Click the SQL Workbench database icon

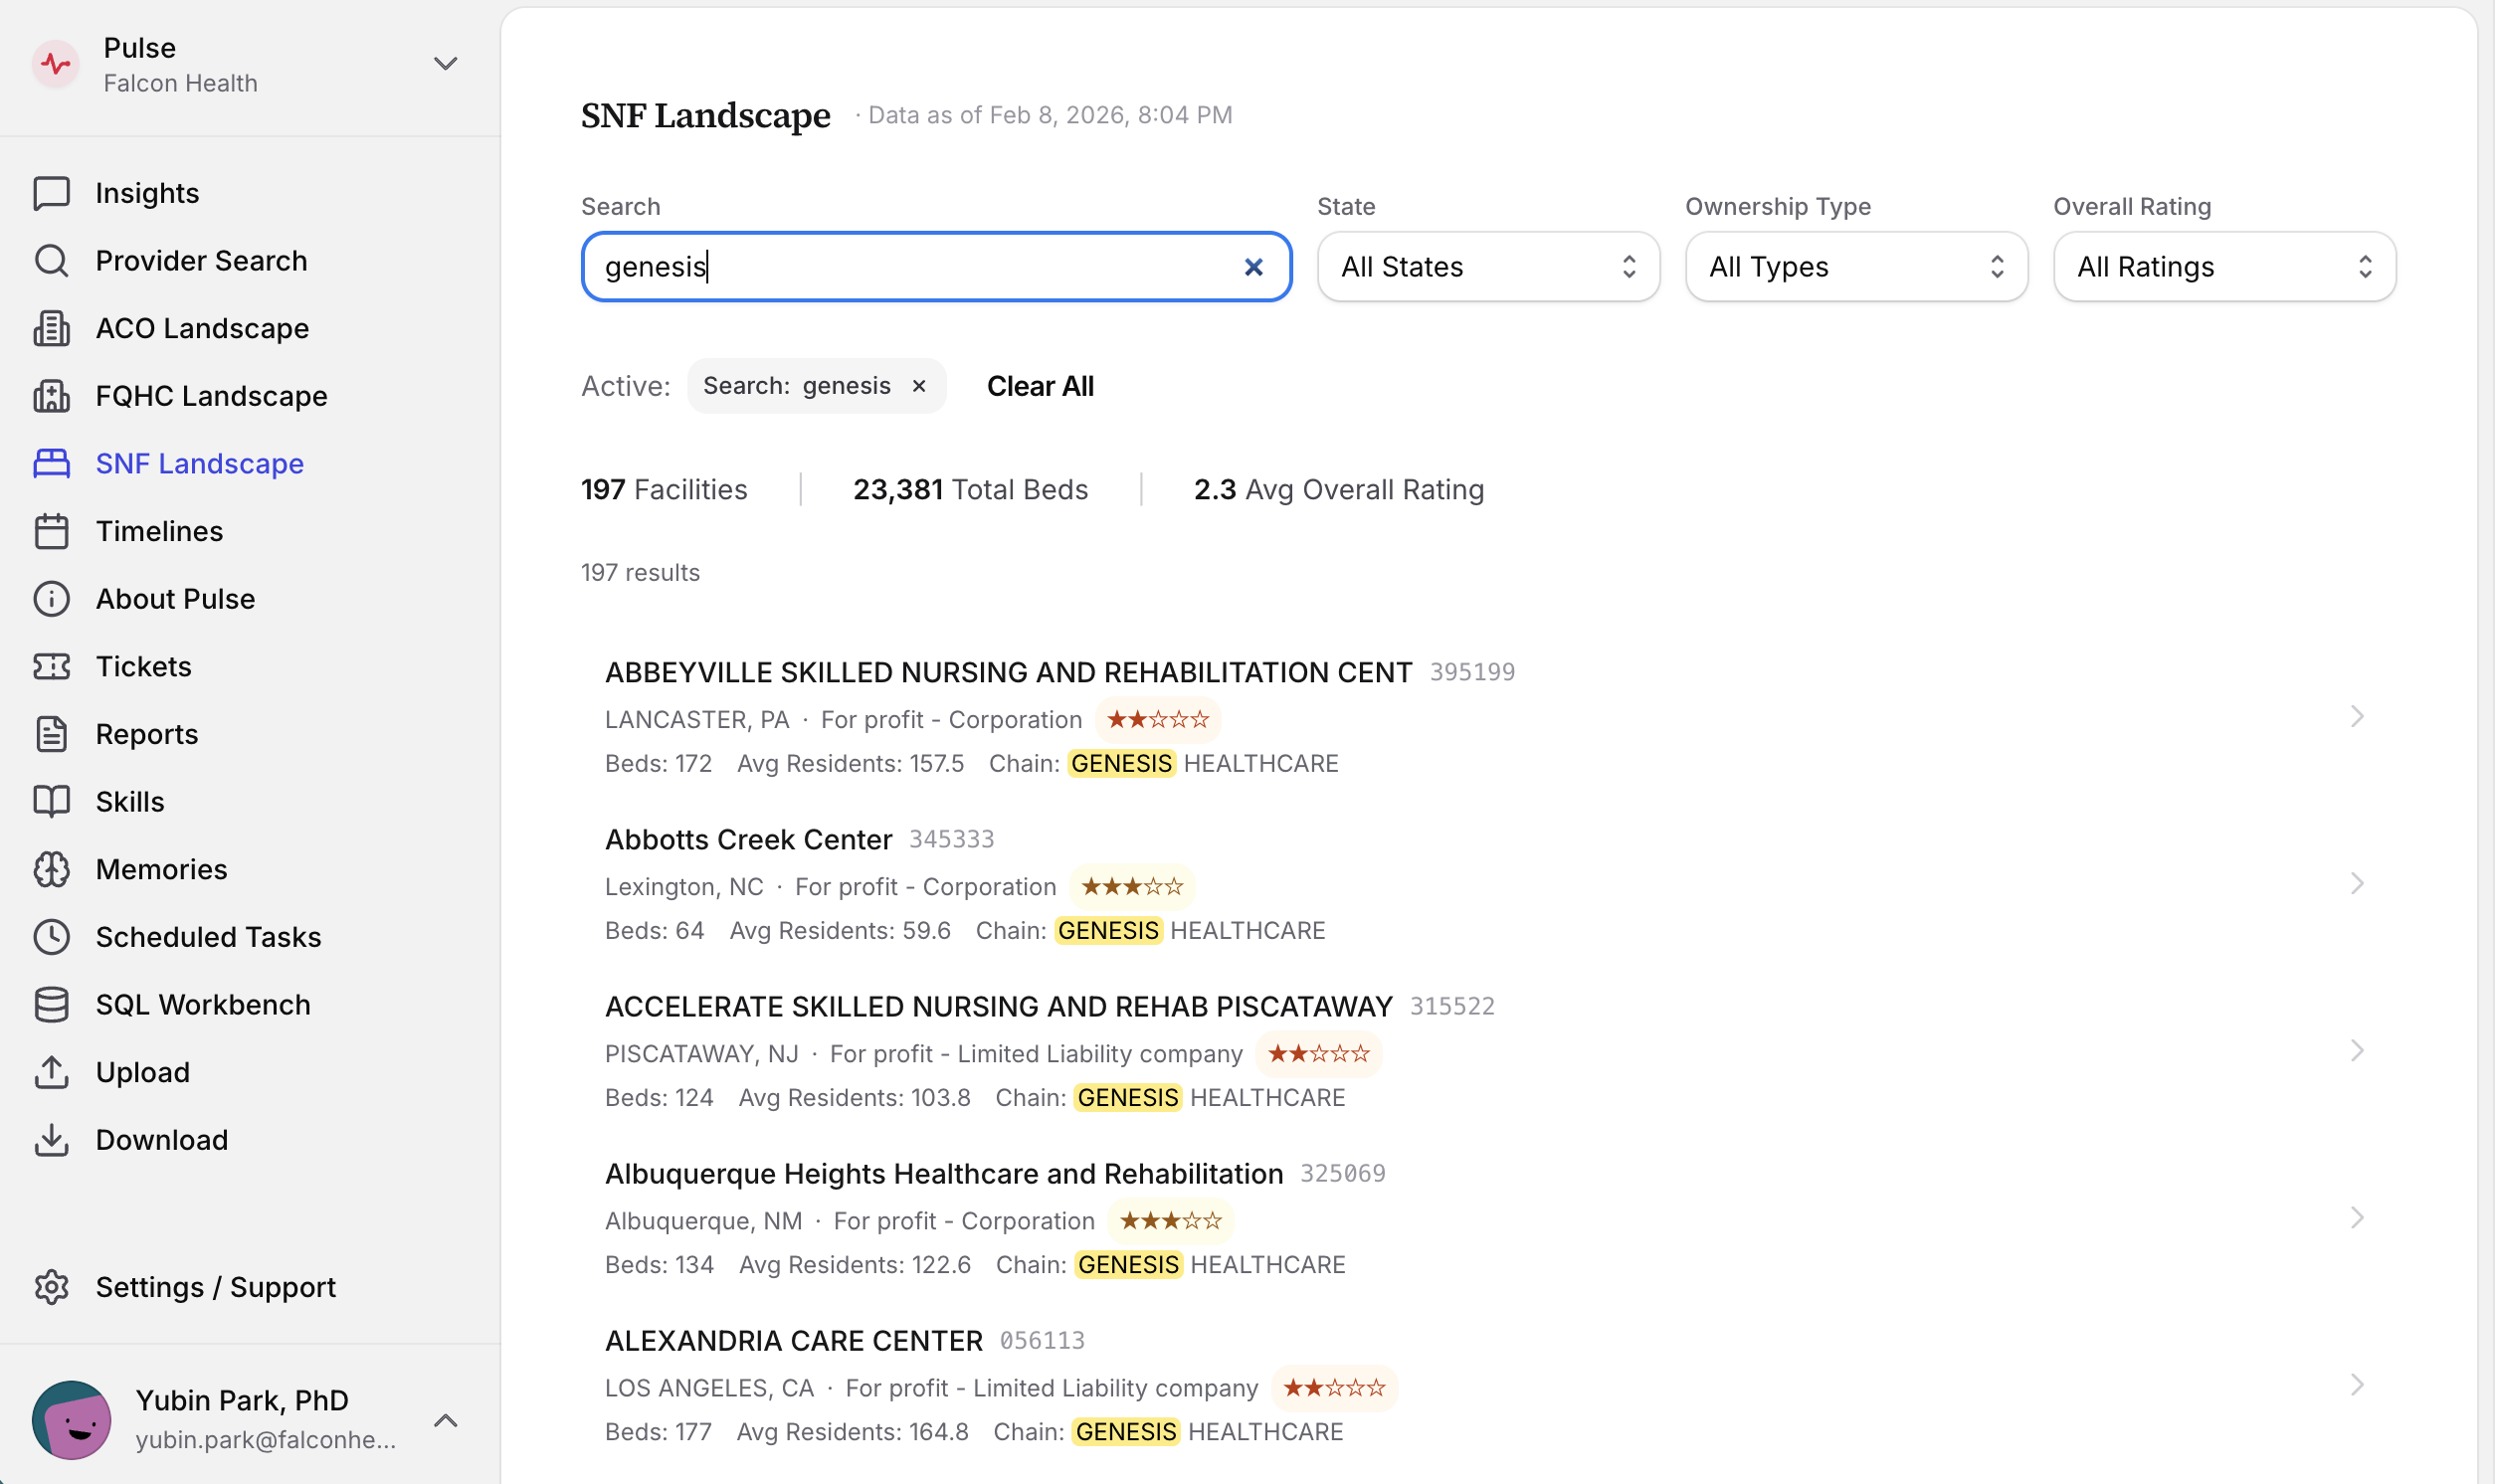coord(51,1005)
